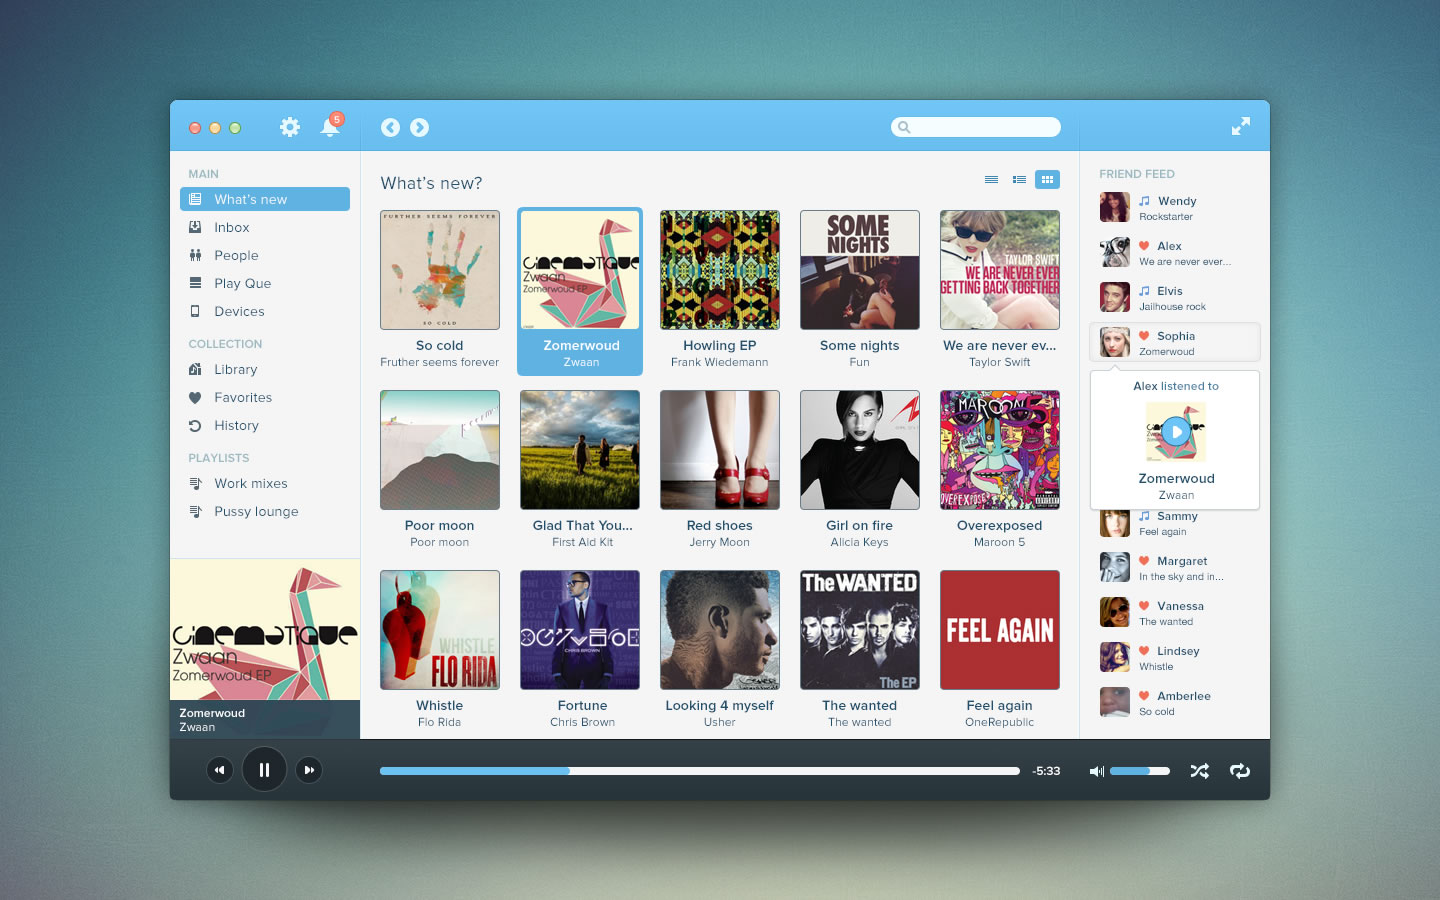Pause the current song

pyautogui.click(x=264, y=770)
